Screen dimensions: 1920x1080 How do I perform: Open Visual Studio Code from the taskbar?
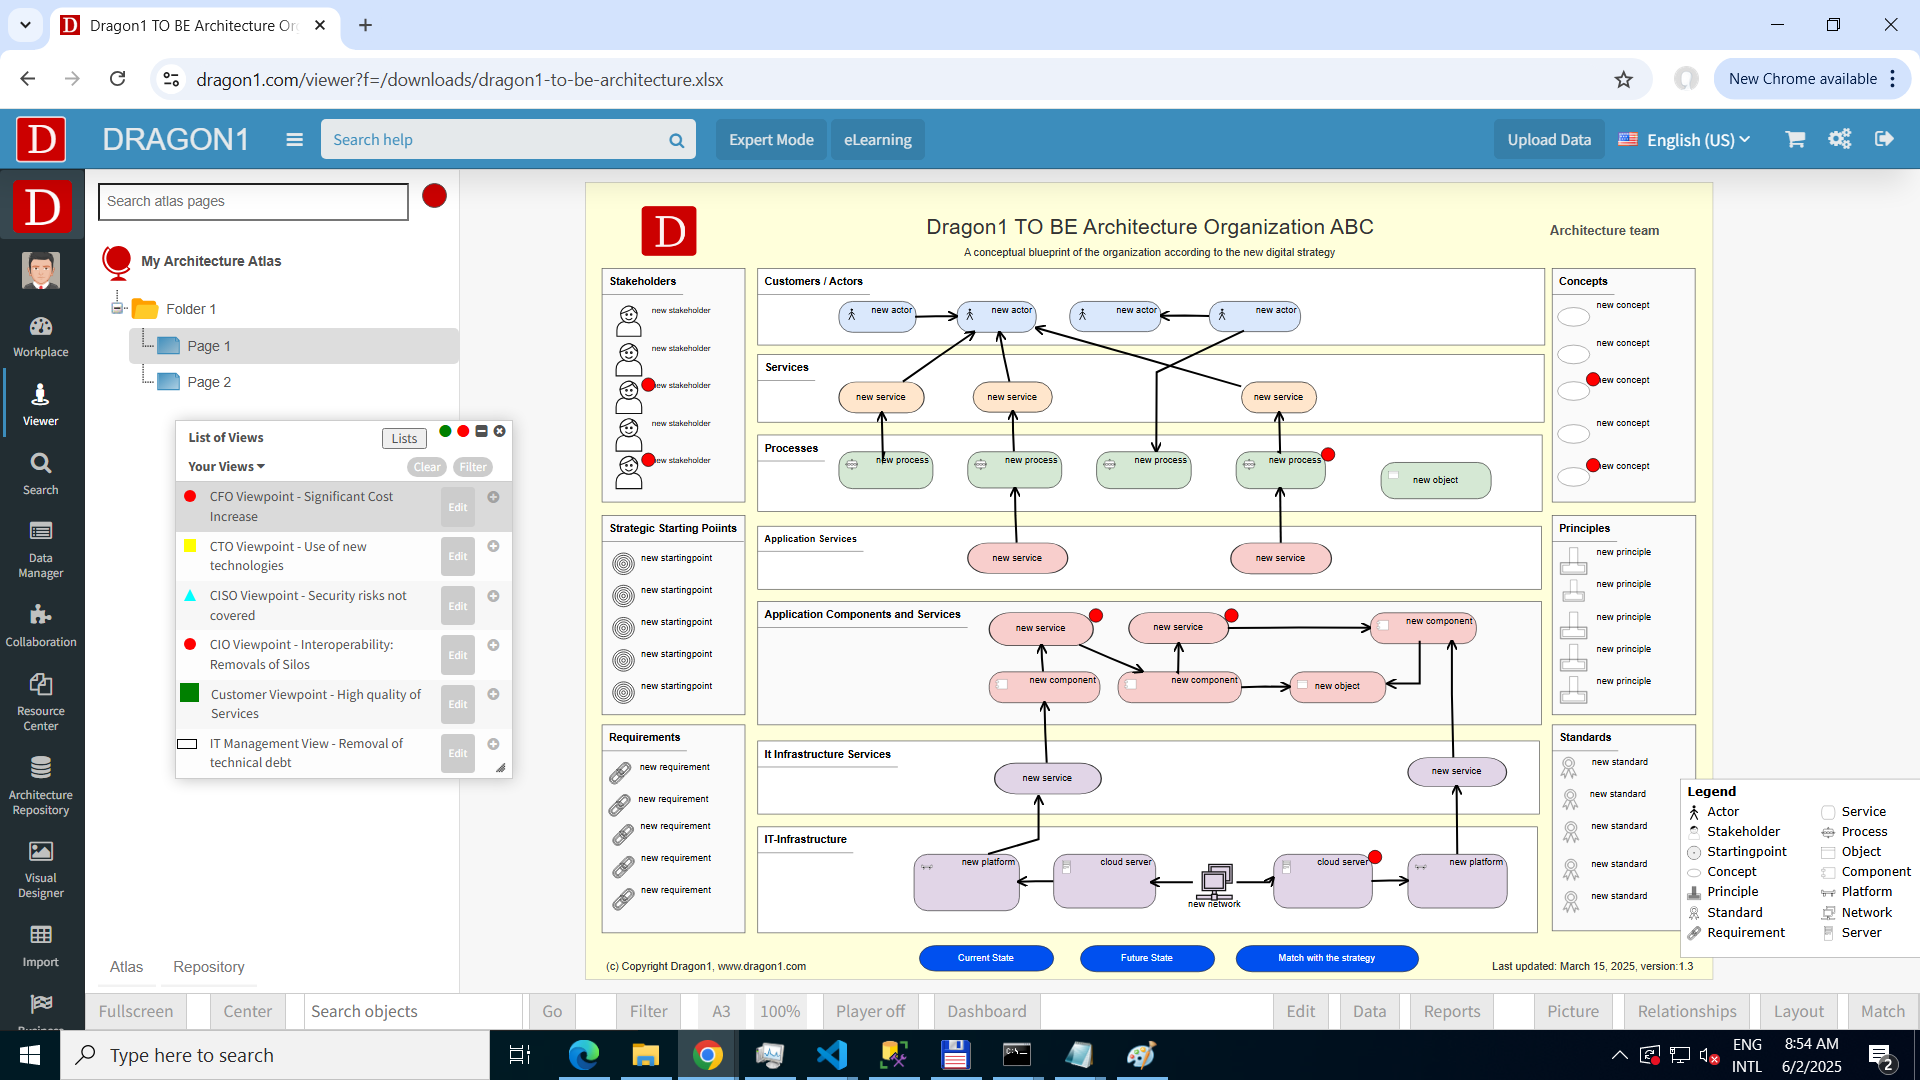[x=831, y=1055]
